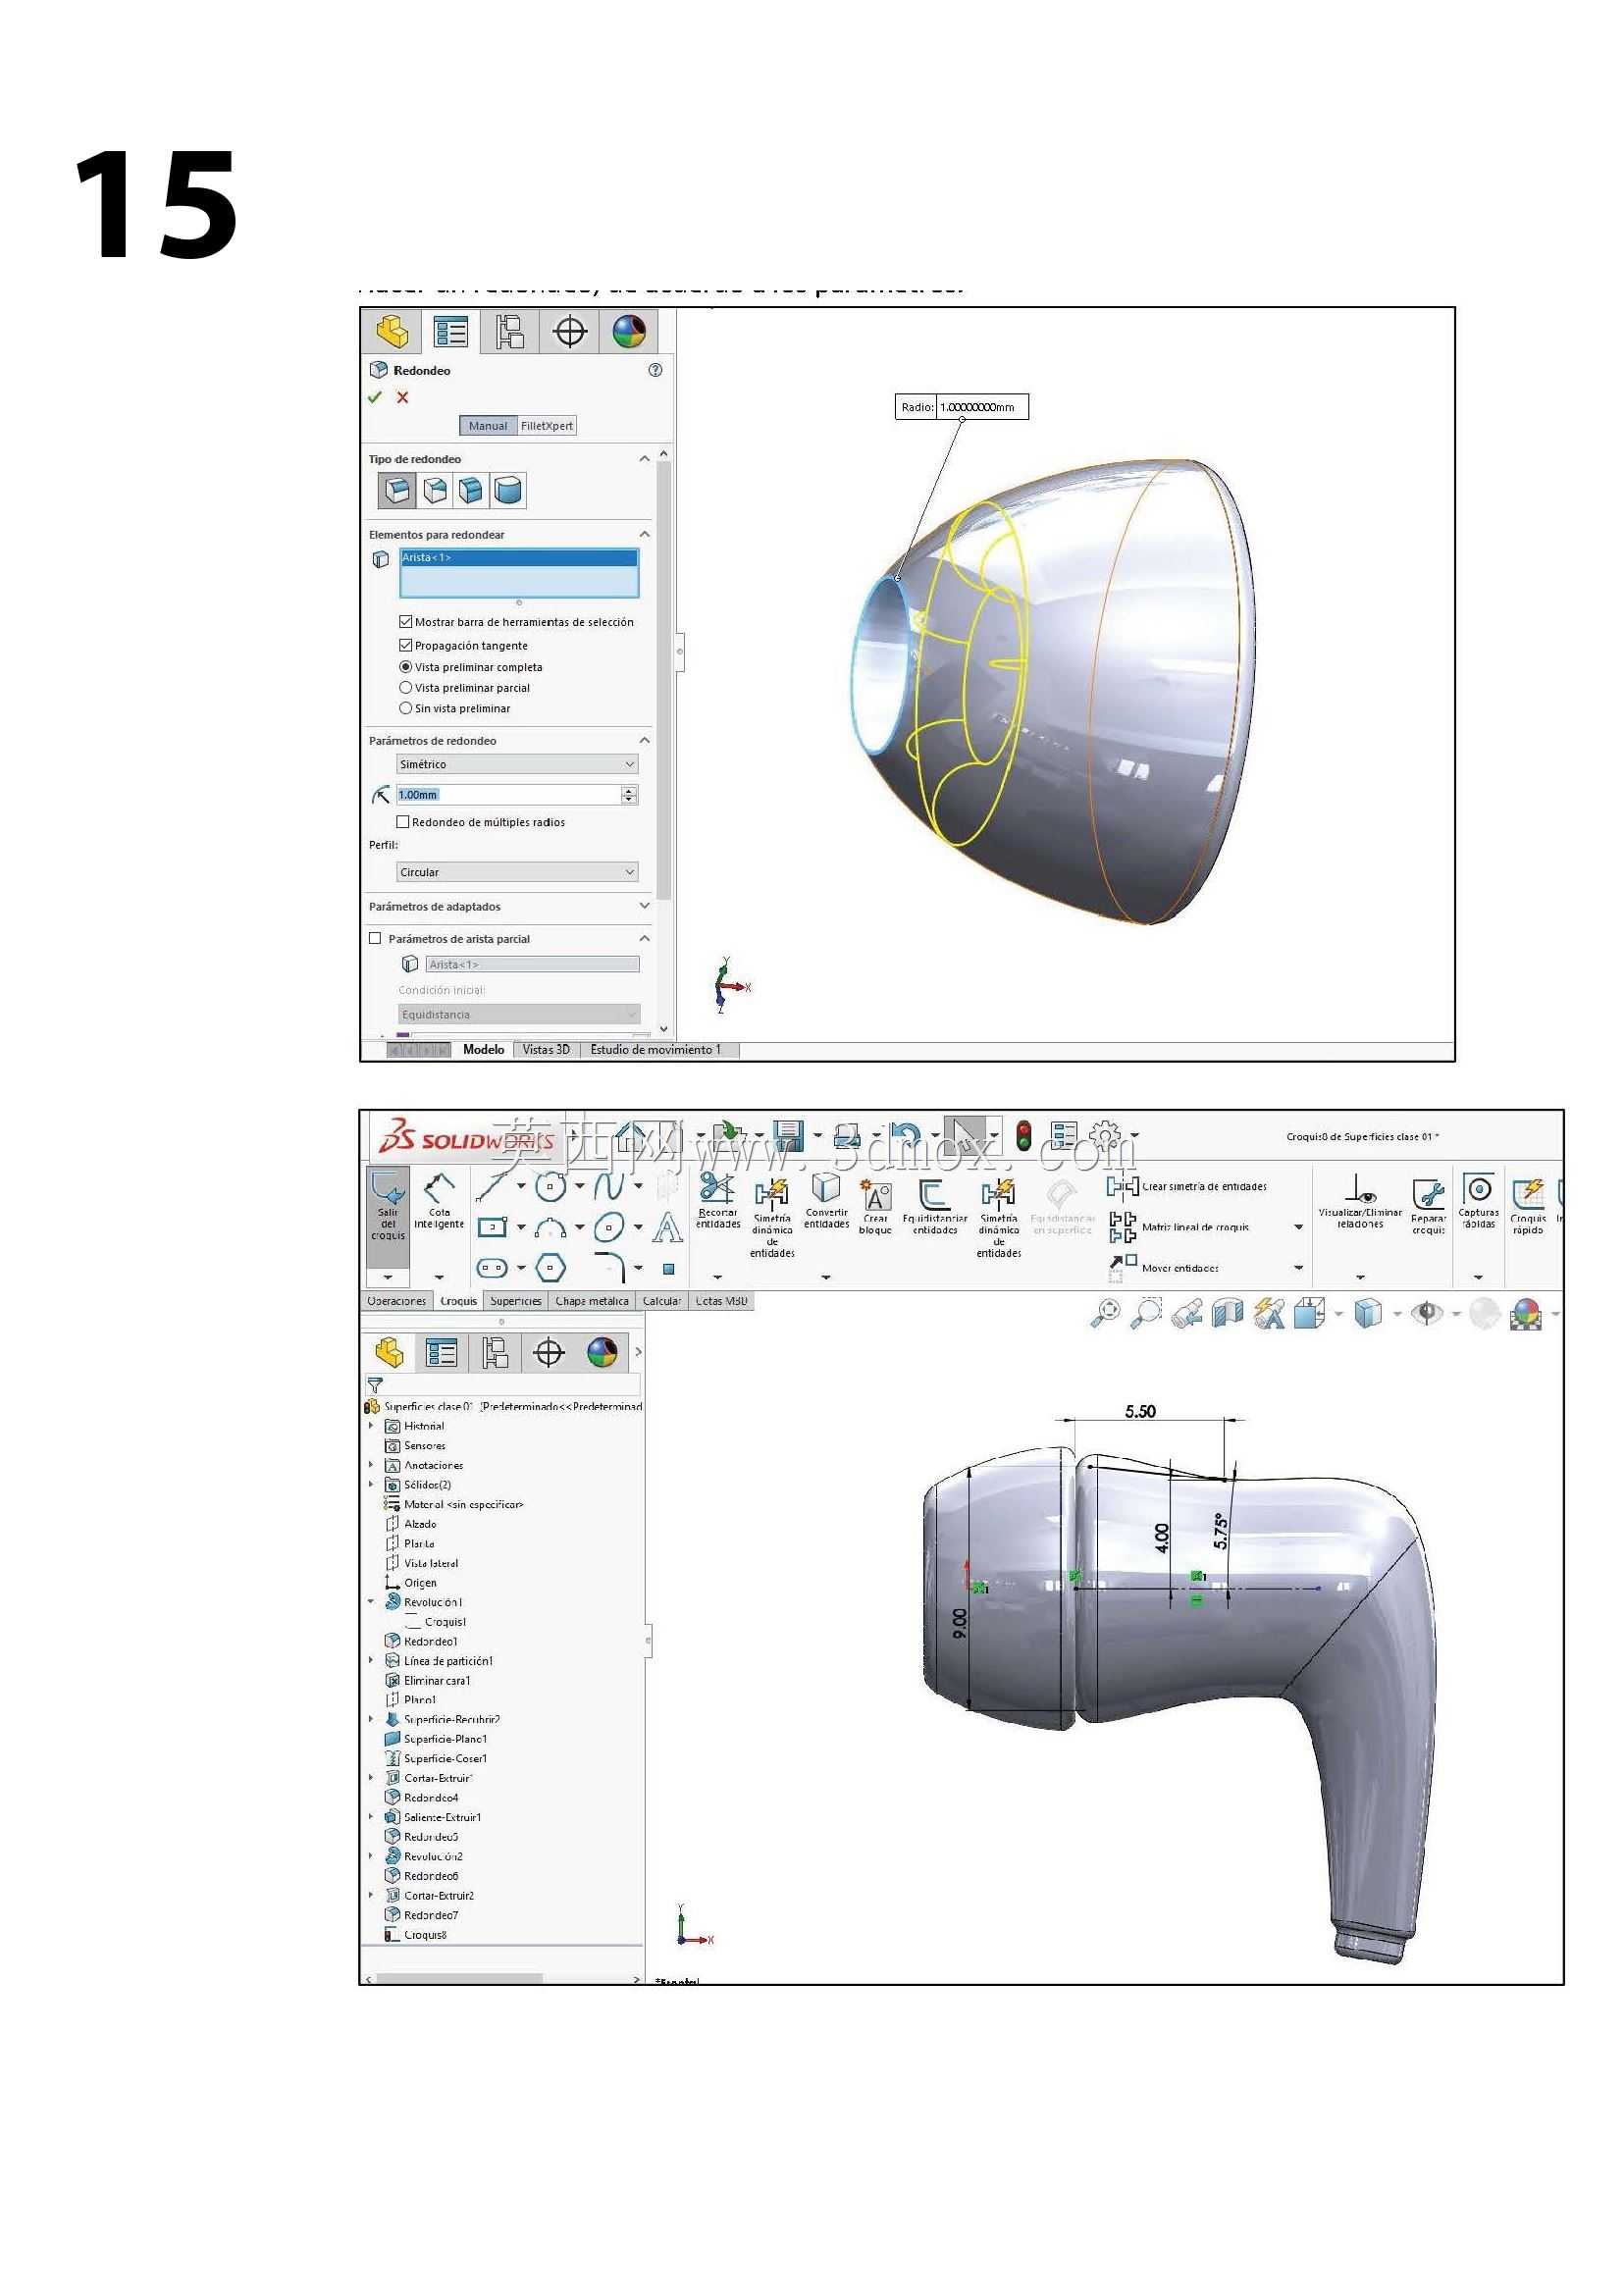Click the zoom to fit magnifier icon
Screen dimensions: 1624x2296
point(1106,1313)
